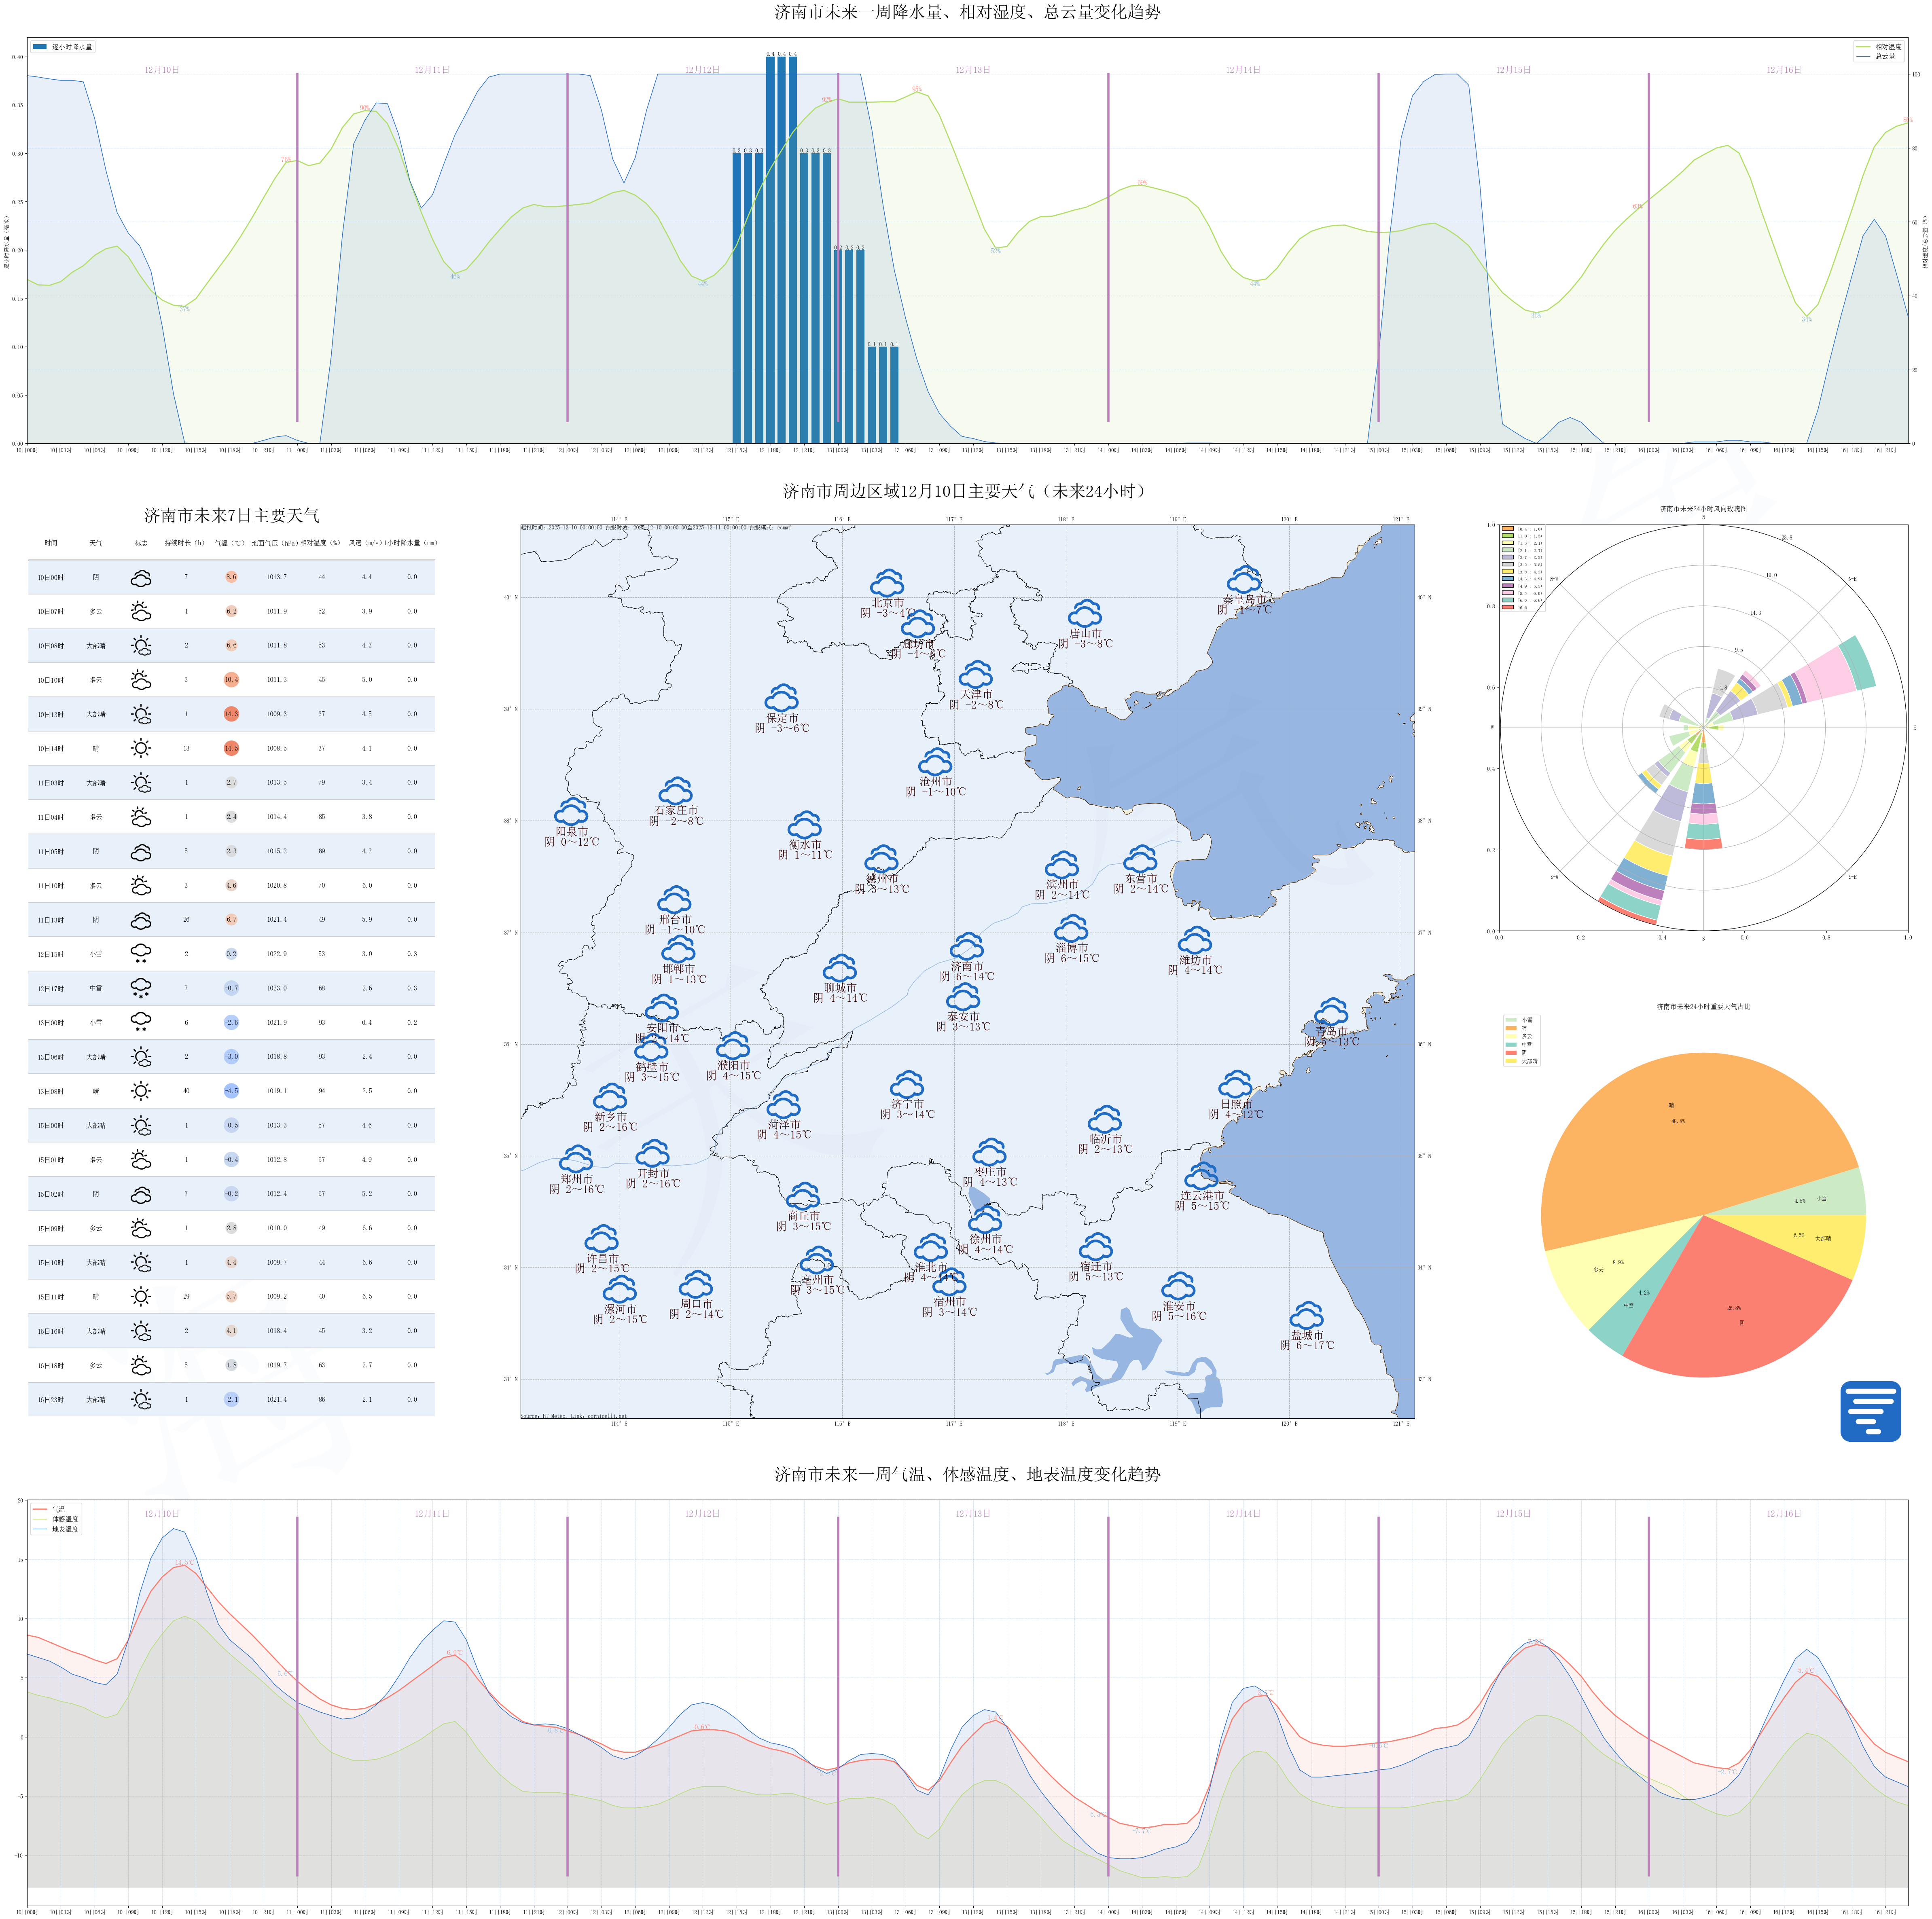
Task: Click the cloud icon above 郑州市
Action: point(576,1159)
